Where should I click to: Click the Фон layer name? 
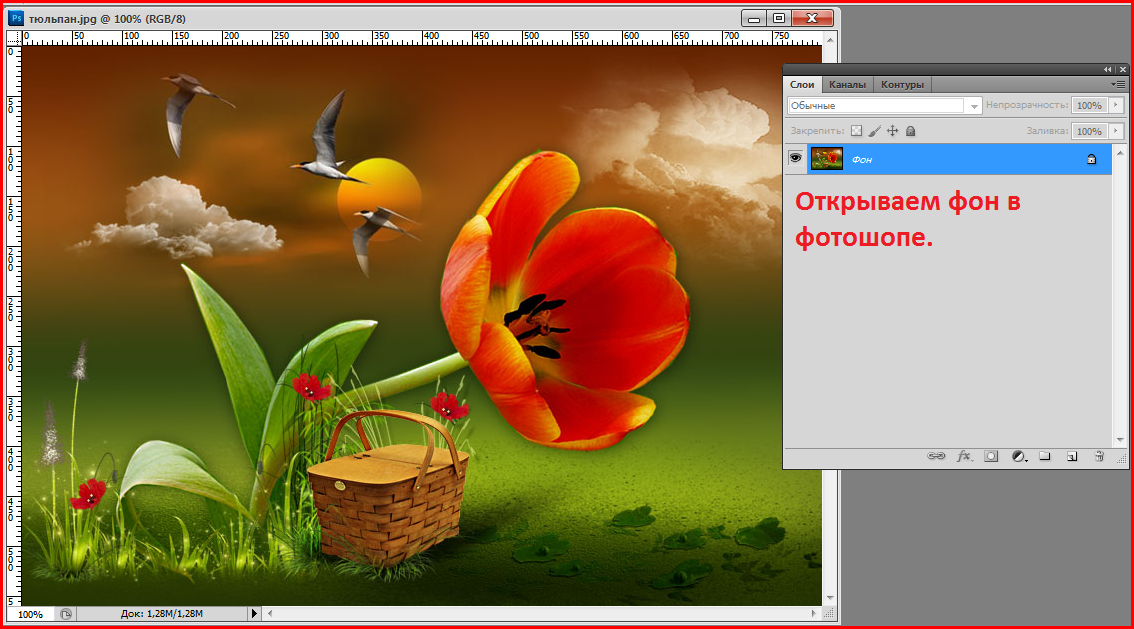point(862,160)
